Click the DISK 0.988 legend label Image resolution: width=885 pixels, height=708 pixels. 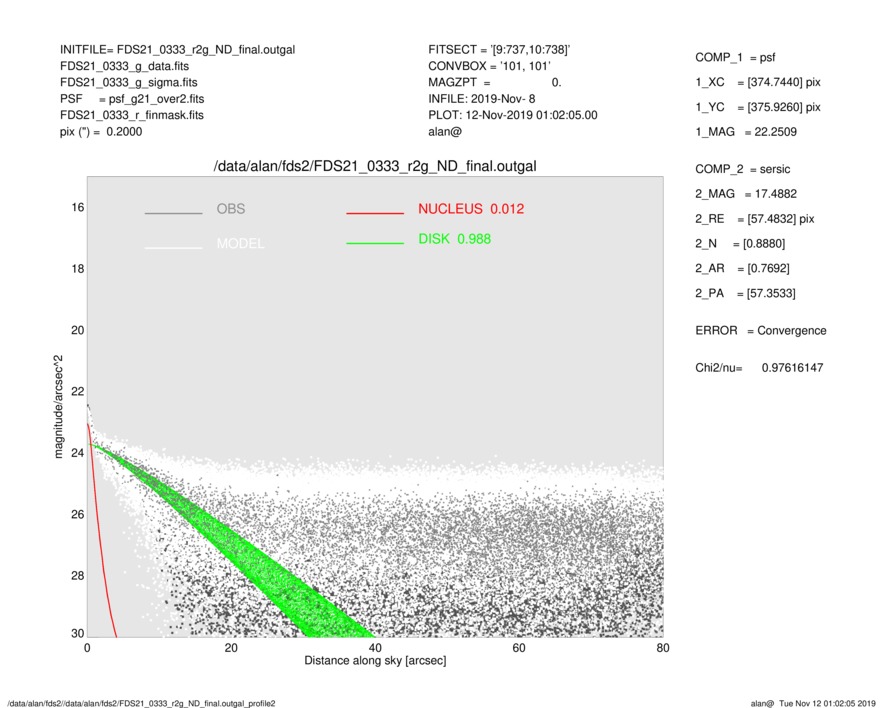click(x=454, y=239)
